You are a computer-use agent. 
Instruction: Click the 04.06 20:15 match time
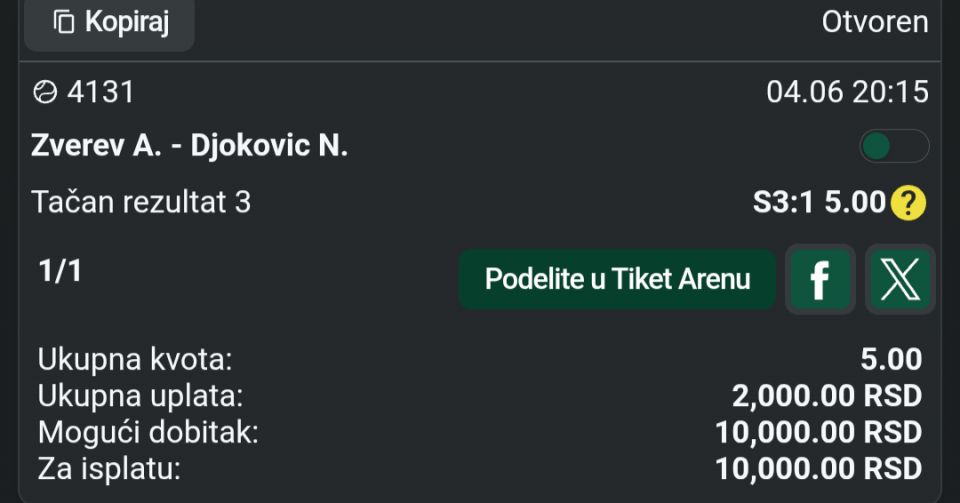[847, 92]
